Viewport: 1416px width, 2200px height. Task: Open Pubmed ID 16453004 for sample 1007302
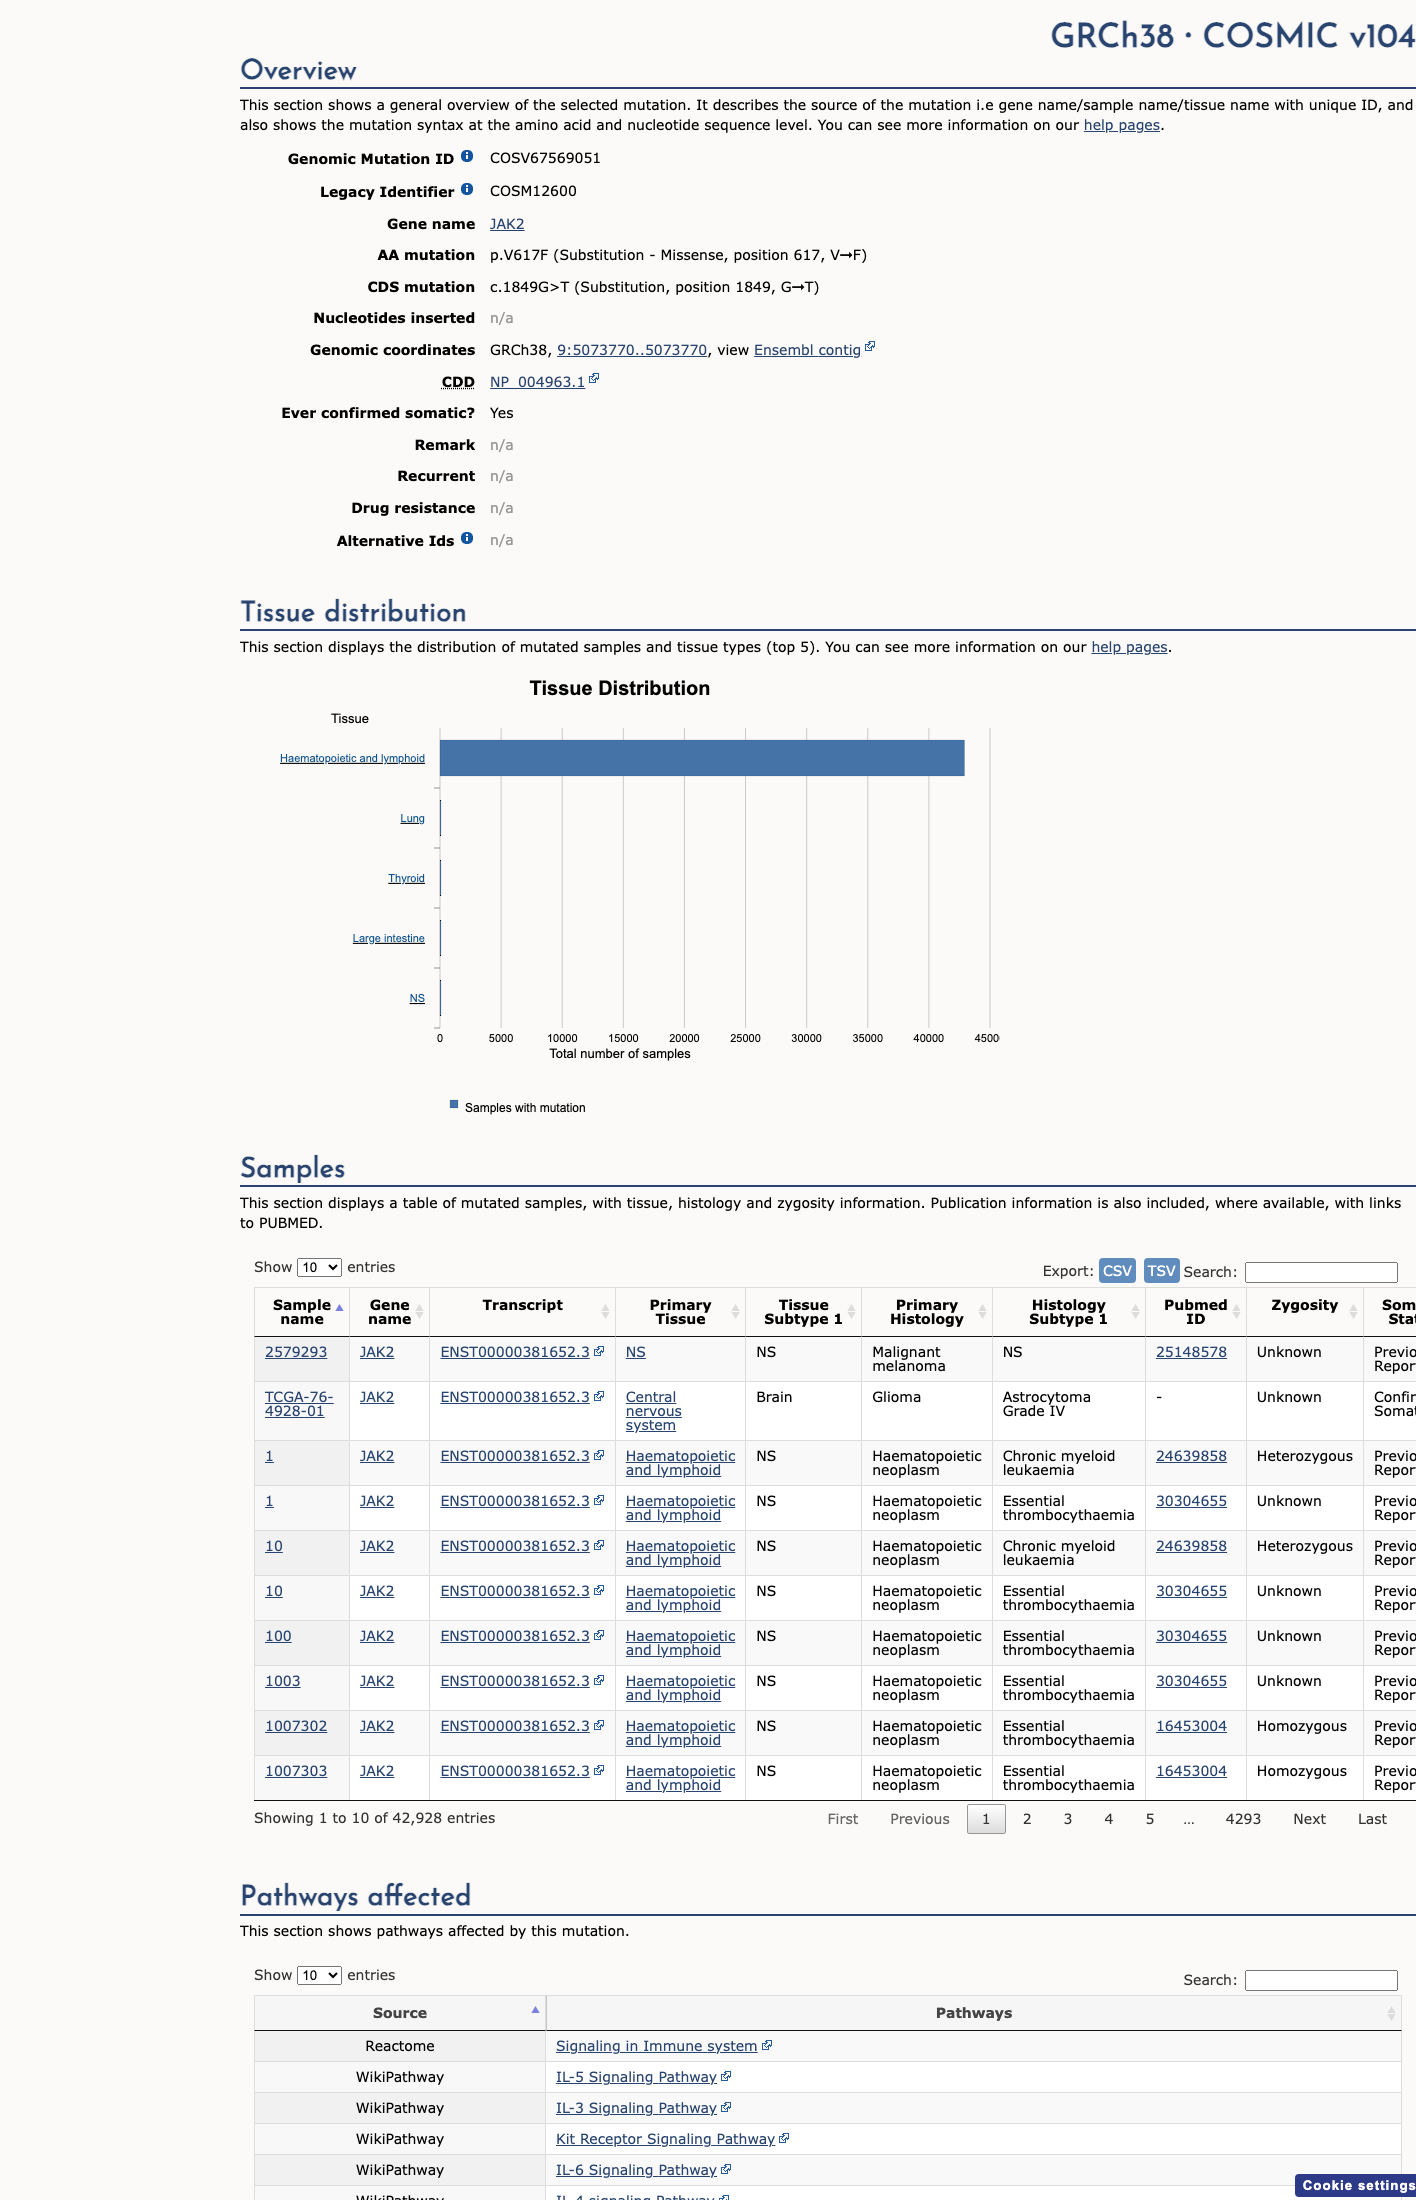click(1191, 1726)
